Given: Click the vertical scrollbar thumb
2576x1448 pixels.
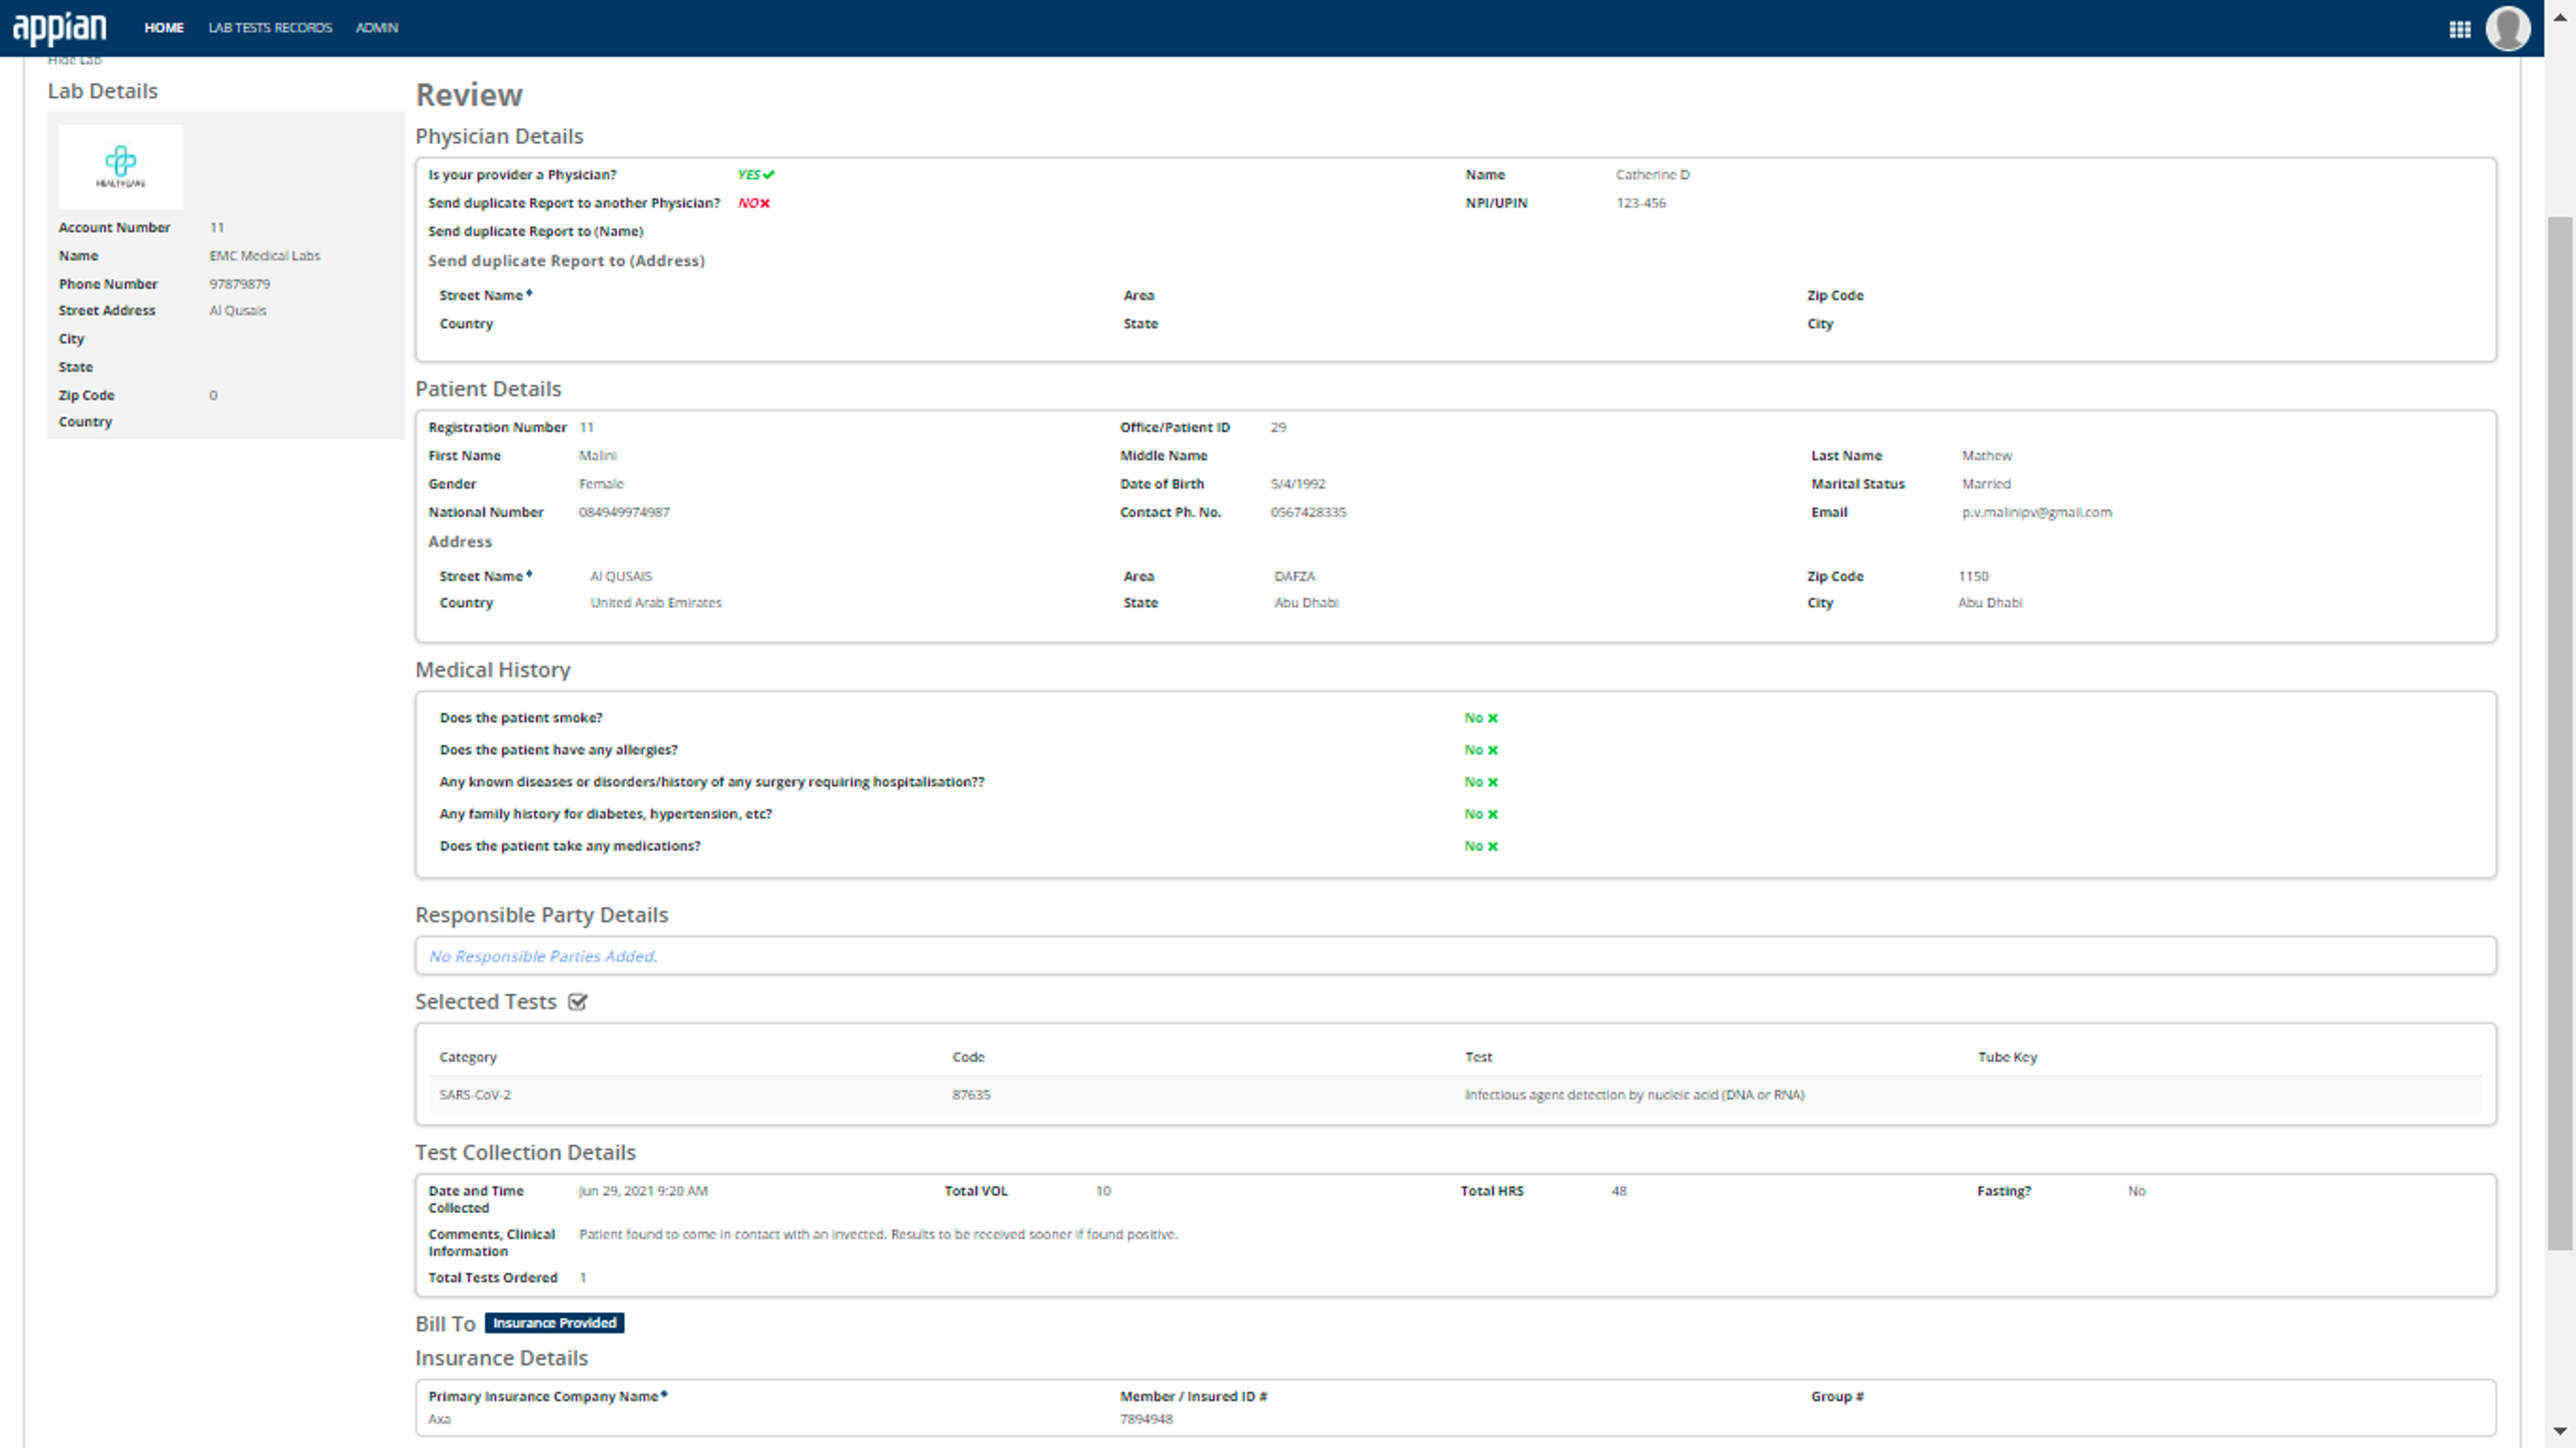Looking at the screenshot, I should pos(2560,733).
